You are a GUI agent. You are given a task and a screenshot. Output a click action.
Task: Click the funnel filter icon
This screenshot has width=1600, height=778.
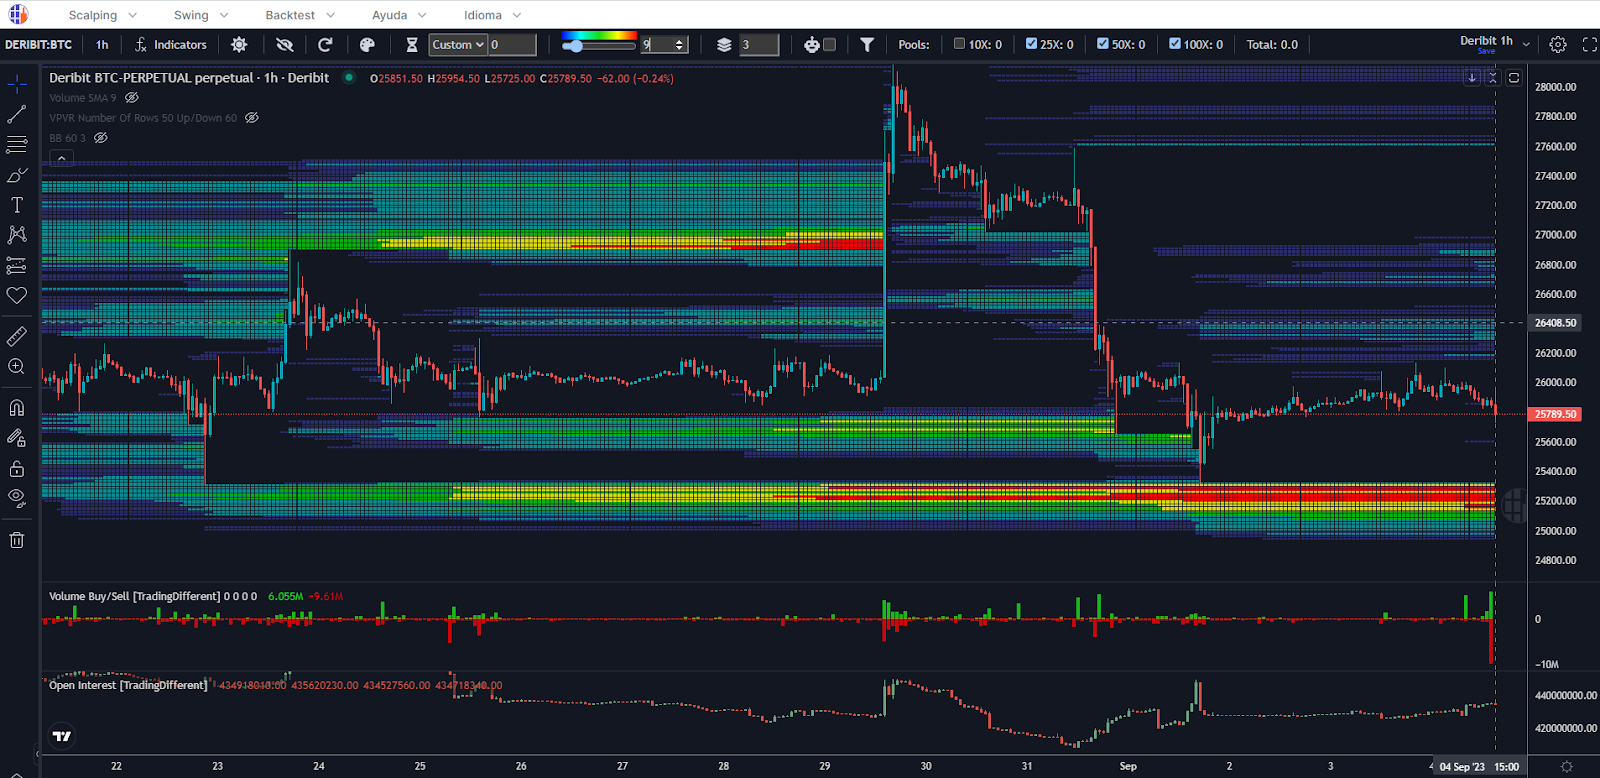coord(867,45)
